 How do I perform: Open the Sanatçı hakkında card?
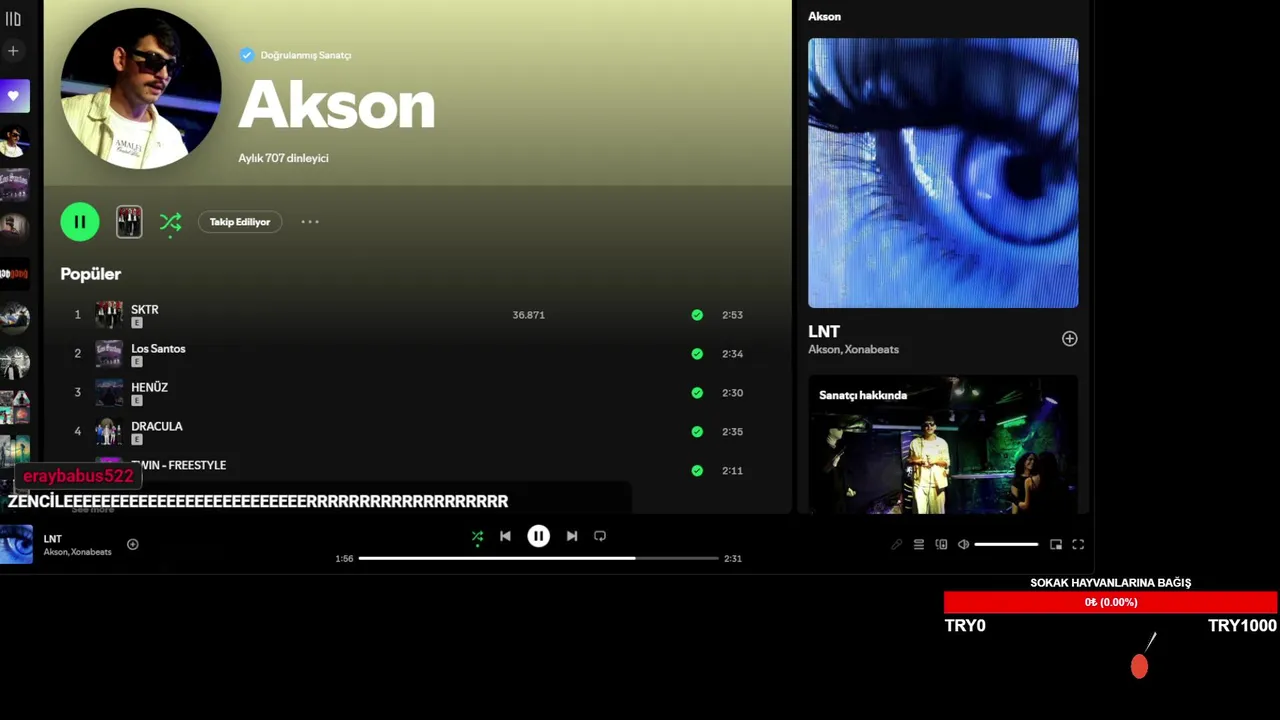943,445
